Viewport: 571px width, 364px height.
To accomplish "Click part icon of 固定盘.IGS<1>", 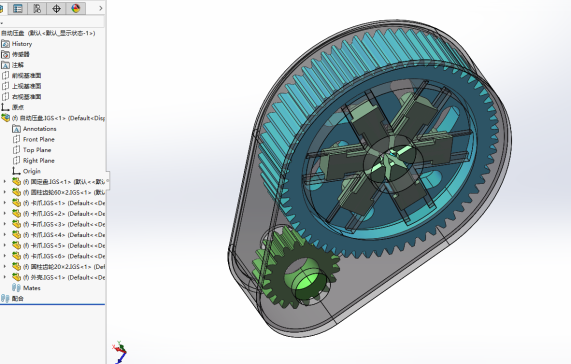I will pyautogui.click(x=16, y=181).
